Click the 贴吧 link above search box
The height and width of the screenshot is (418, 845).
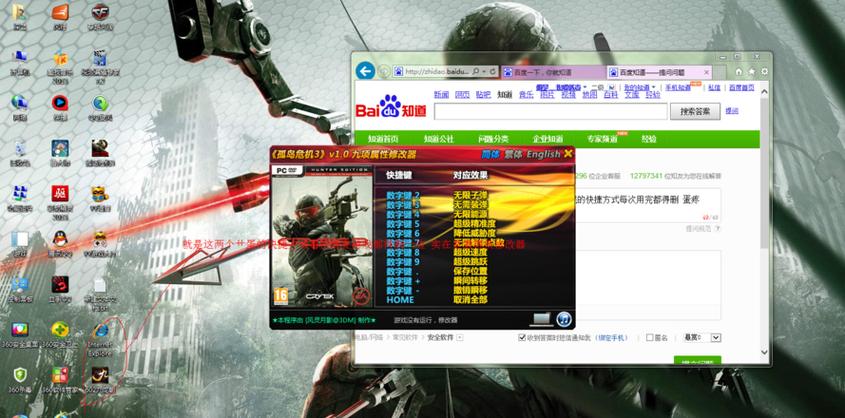point(483,95)
